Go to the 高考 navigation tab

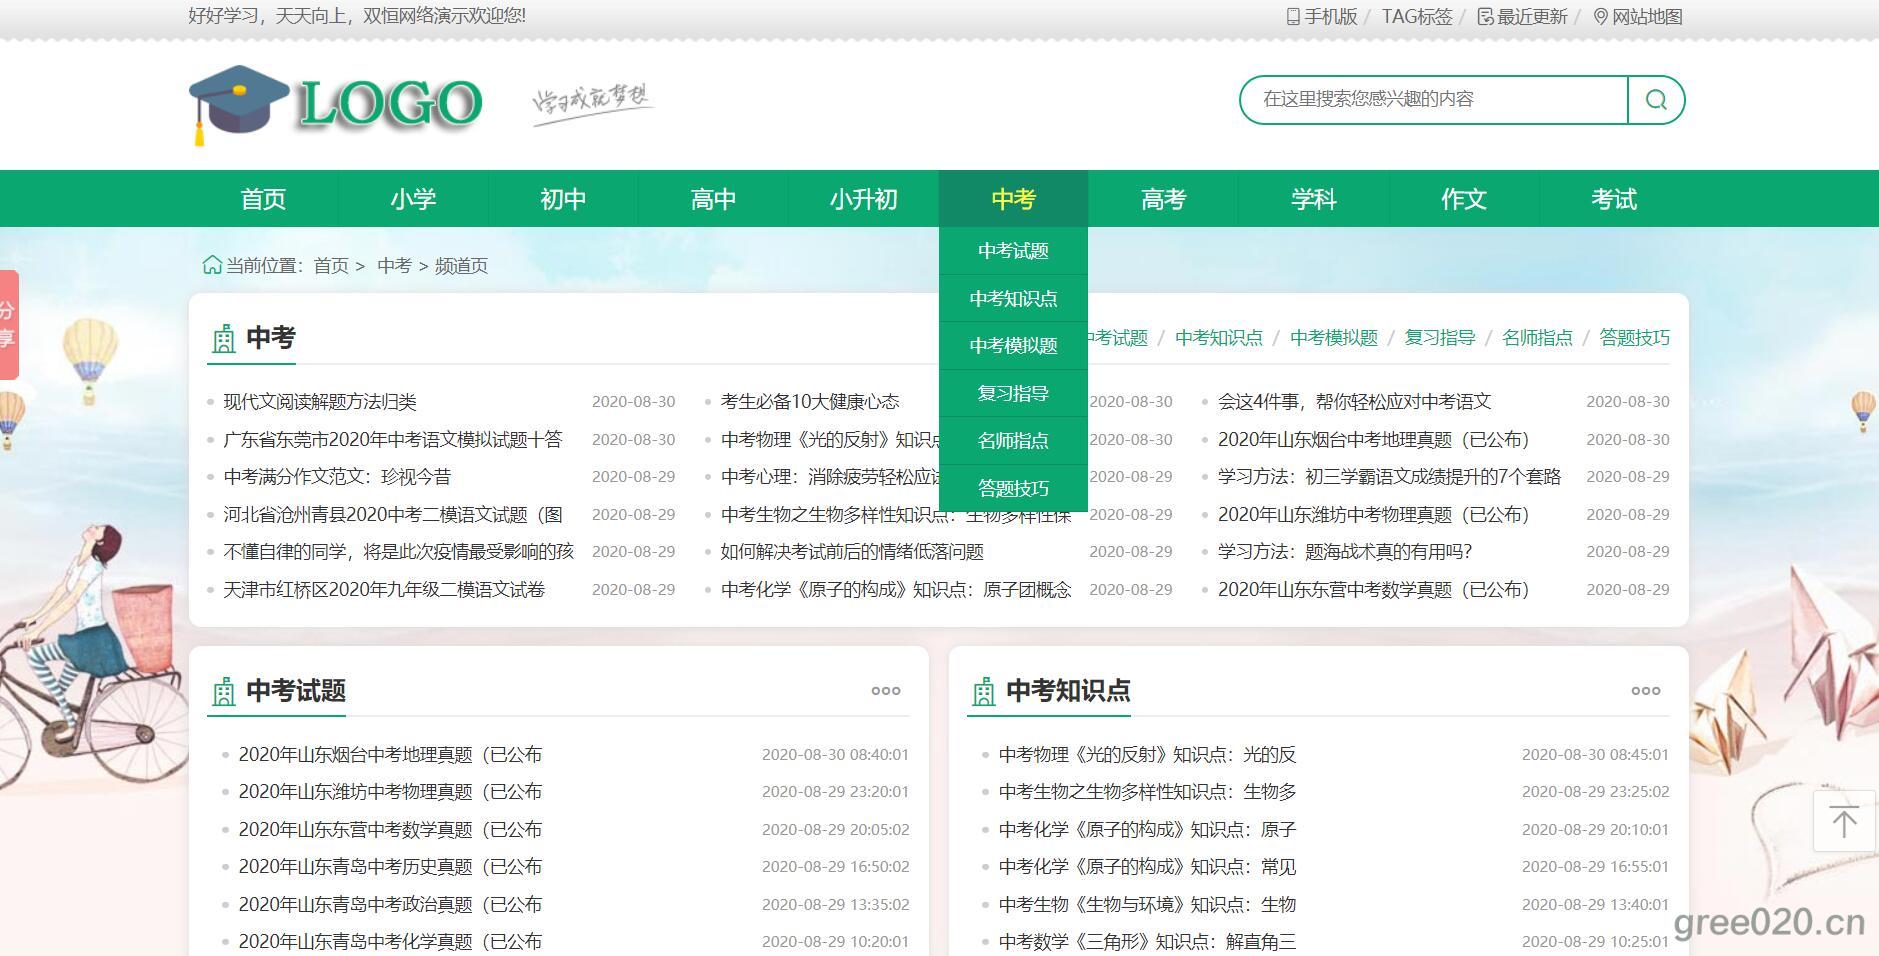tap(1163, 199)
